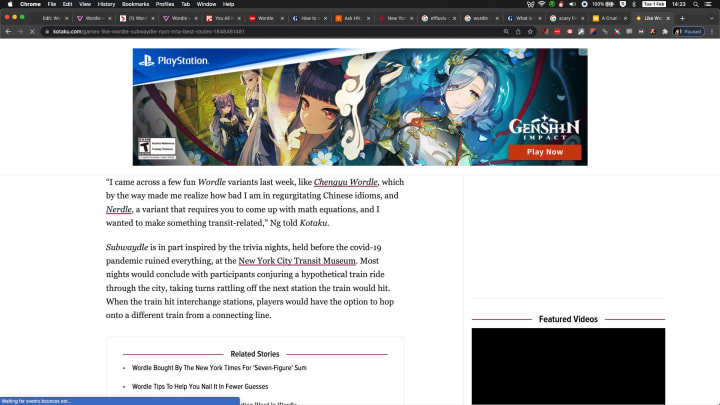Click the Wi-Fi status icon
Viewport: 720px width, 405px height.
pyautogui.click(x=541, y=4)
